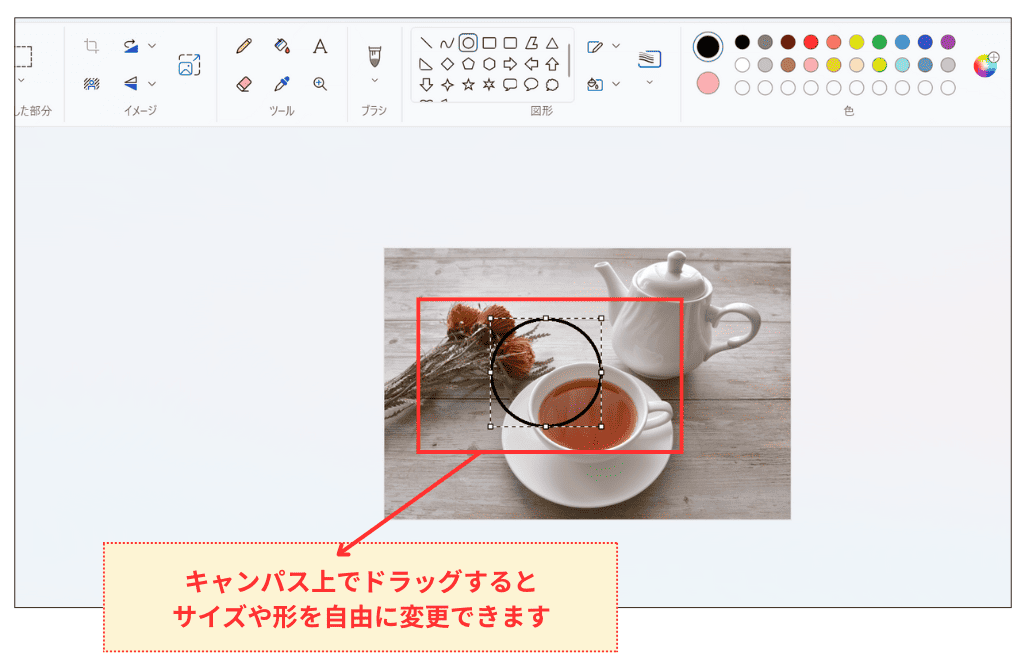Select the straight Line shape
Image resolution: width=1024 pixels, height=669 pixels.
pyautogui.click(x=426, y=43)
